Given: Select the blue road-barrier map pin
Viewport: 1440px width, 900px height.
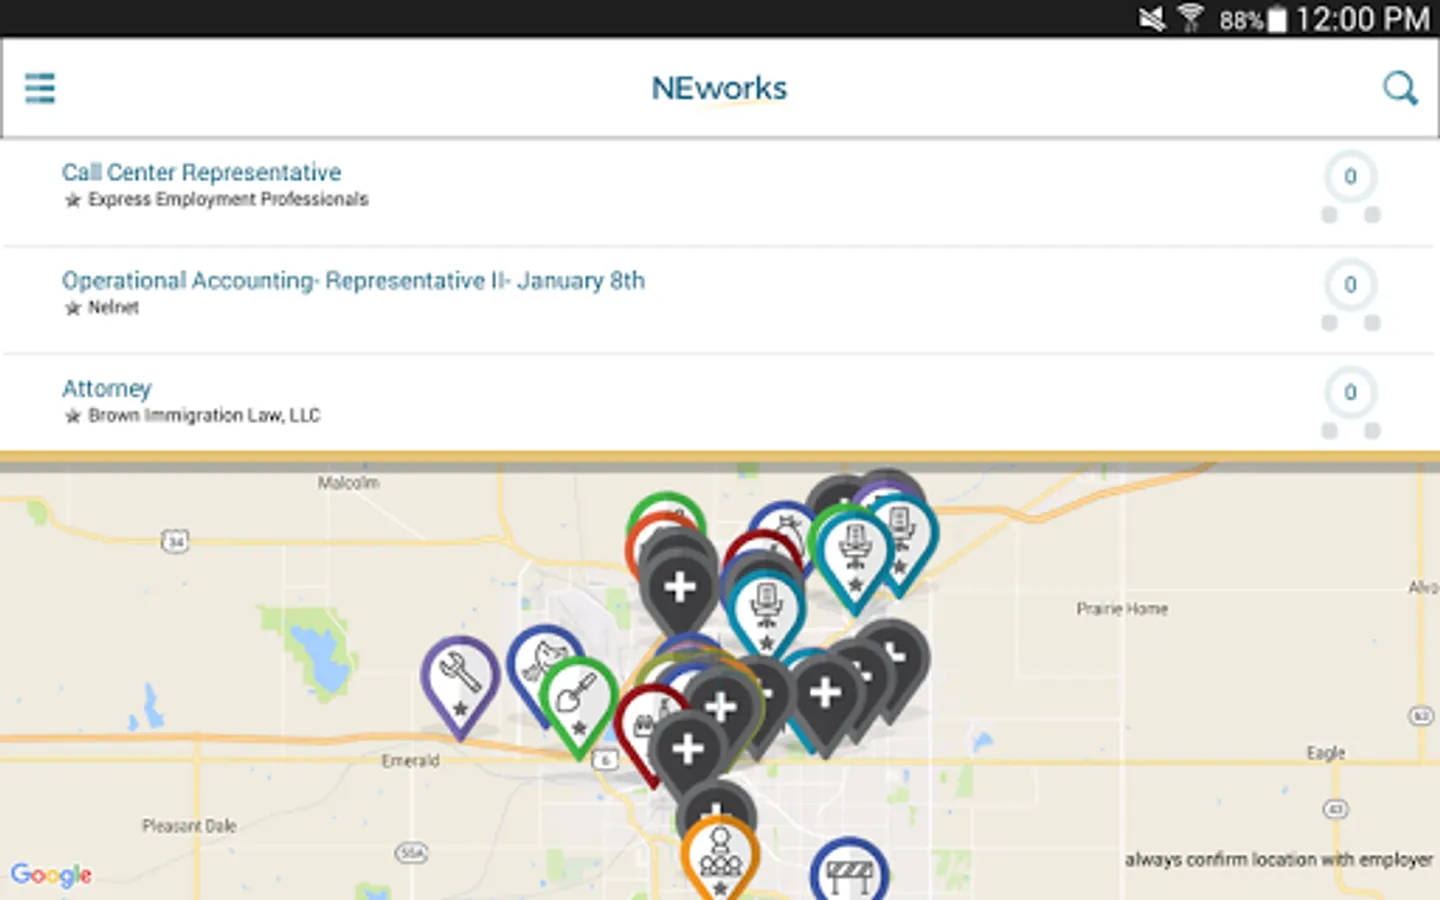Looking at the screenshot, I should (x=849, y=870).
